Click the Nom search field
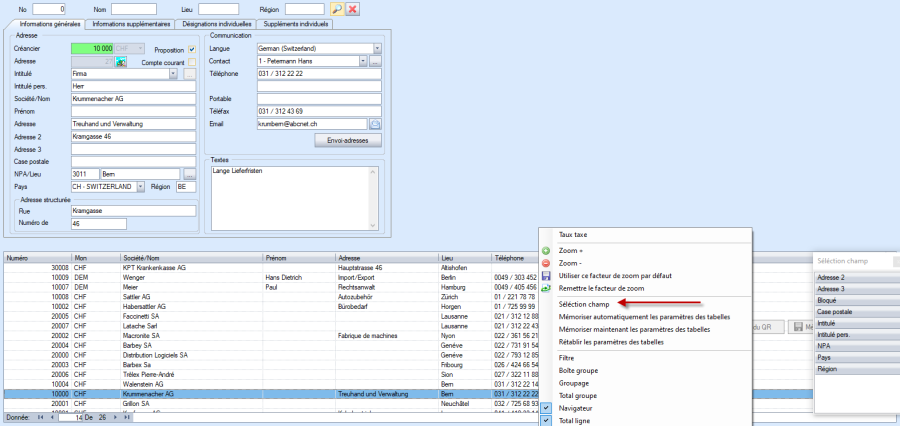The width and height of the screenshot is (900, 426). pos(134,9)
